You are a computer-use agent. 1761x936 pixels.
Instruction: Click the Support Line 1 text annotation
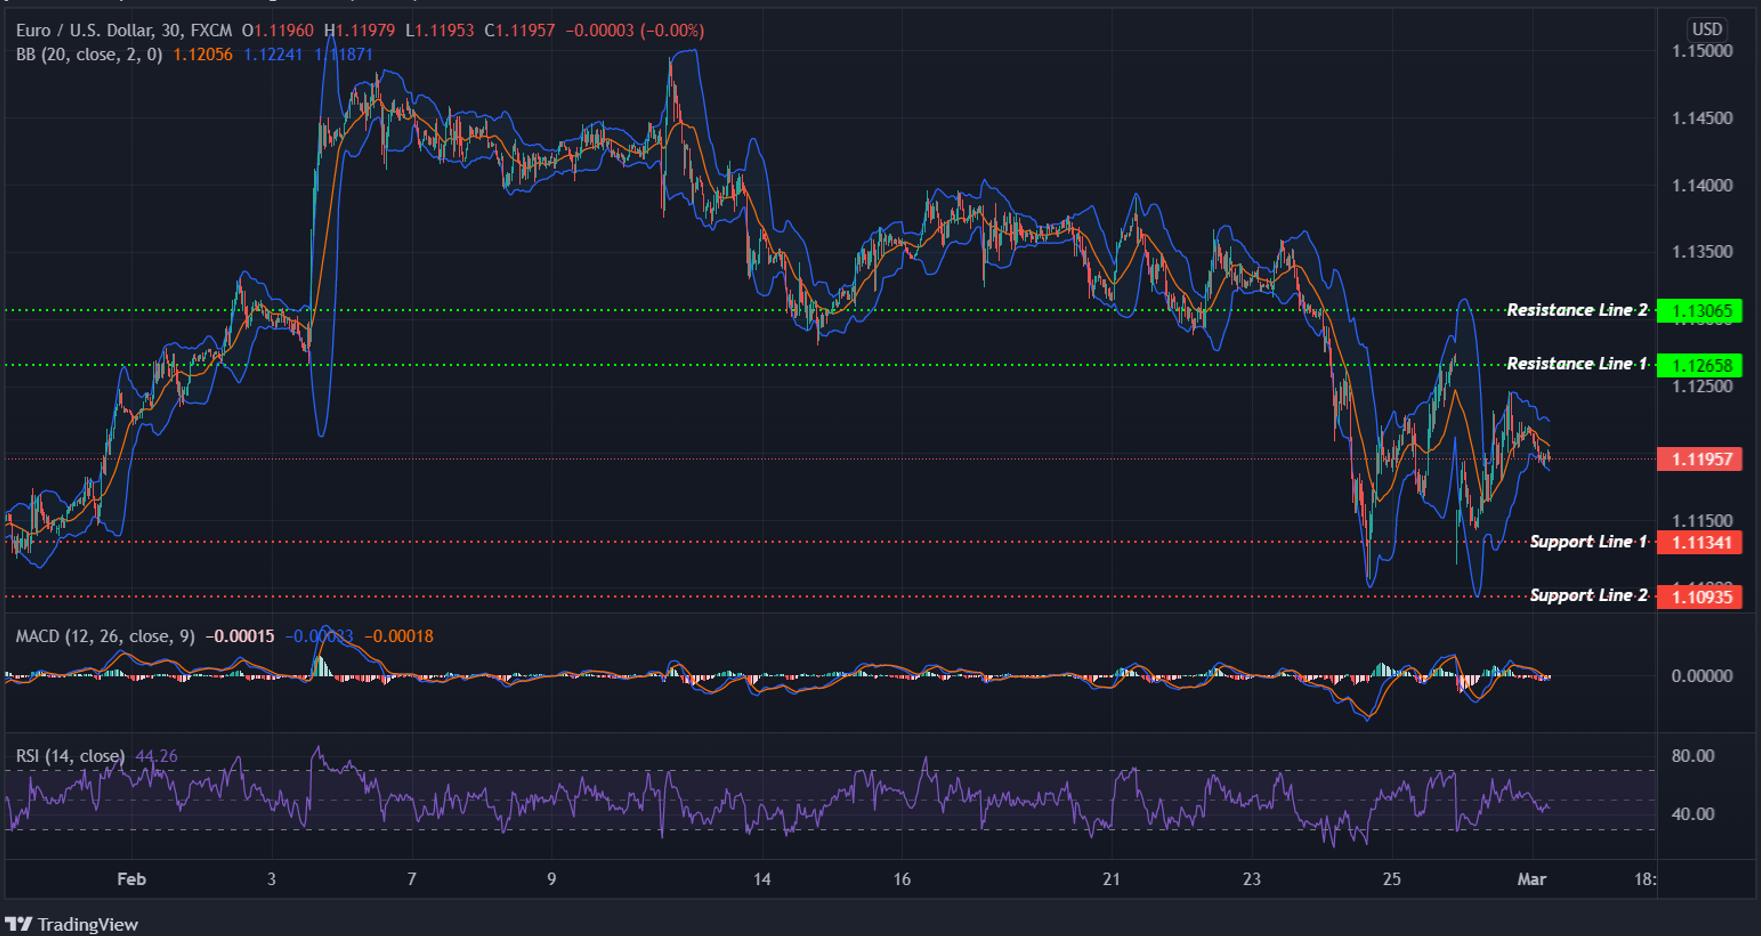pos(1586,541)
